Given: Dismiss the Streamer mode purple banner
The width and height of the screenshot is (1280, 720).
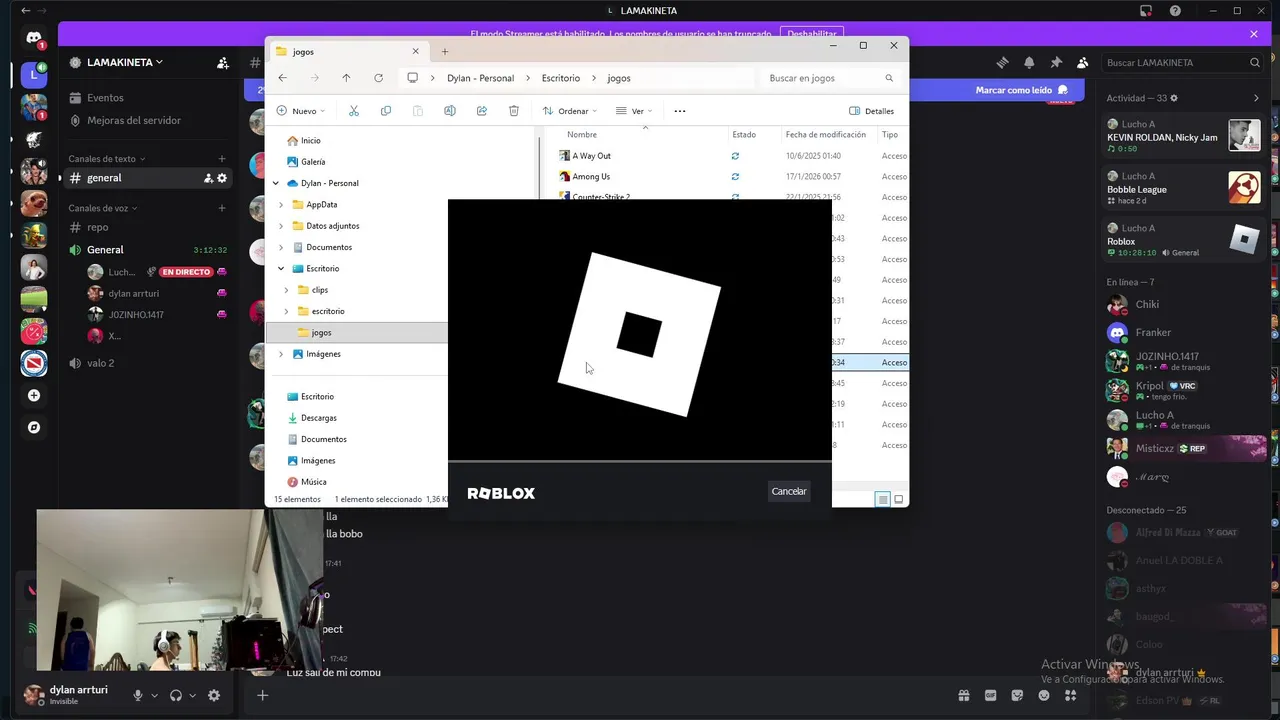Looking at the screenshot, I should [1254, 34].
